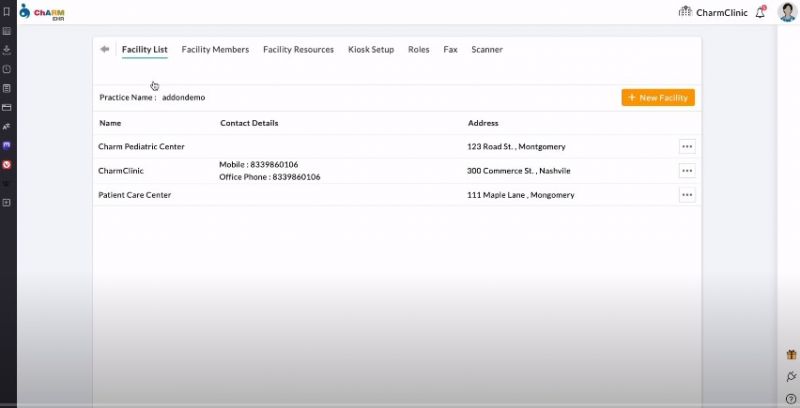The height and width of the screenshot is (408, 800).
Task: Open the user profile avatar
Action: [787, 12]
